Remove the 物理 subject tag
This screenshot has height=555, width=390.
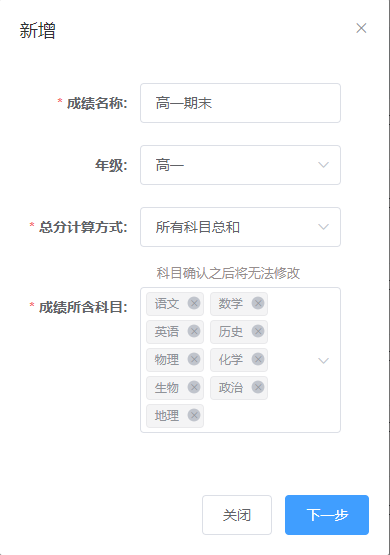[194, 359]
